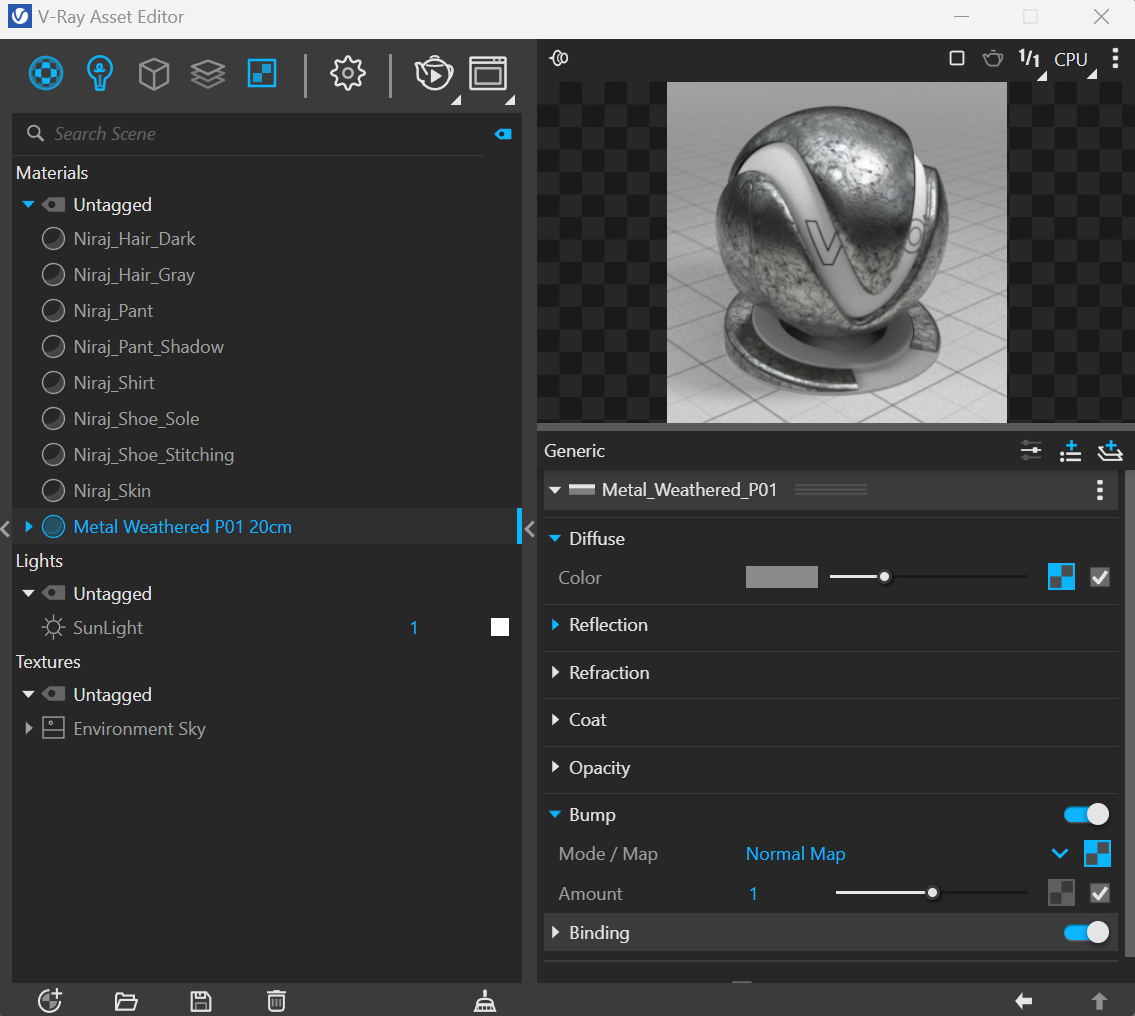This screenshot has width=1135, height=1016.
Task: Open the Normal Map mode dropdown
Action: tap(1059, 854)
